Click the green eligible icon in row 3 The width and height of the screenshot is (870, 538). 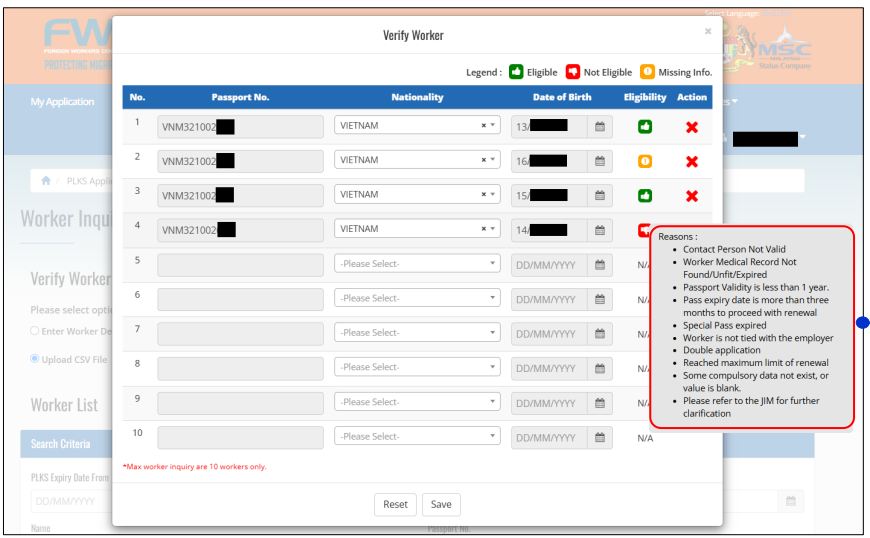click(x=645, y=196)
